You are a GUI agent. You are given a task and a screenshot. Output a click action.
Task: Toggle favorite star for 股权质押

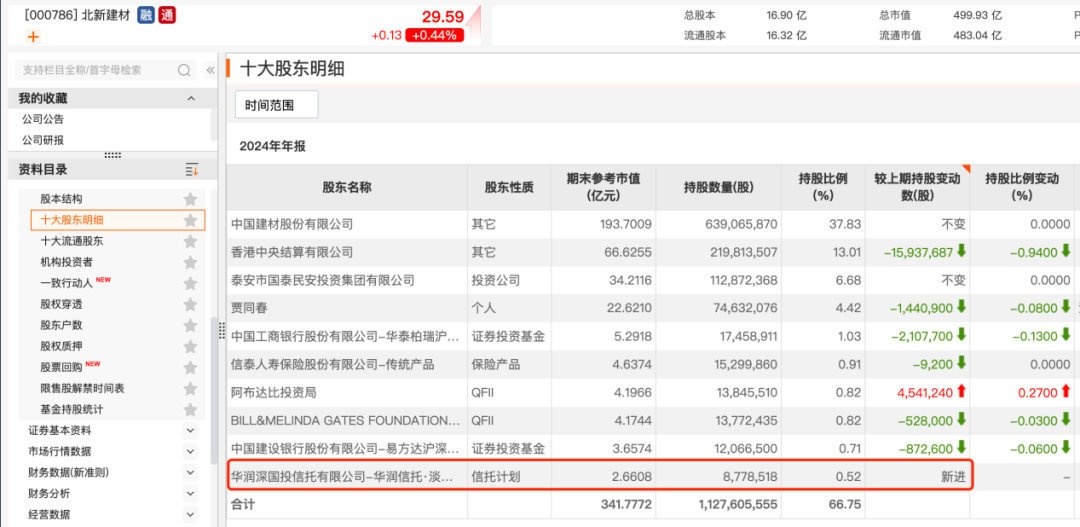(x=190, y=346)
